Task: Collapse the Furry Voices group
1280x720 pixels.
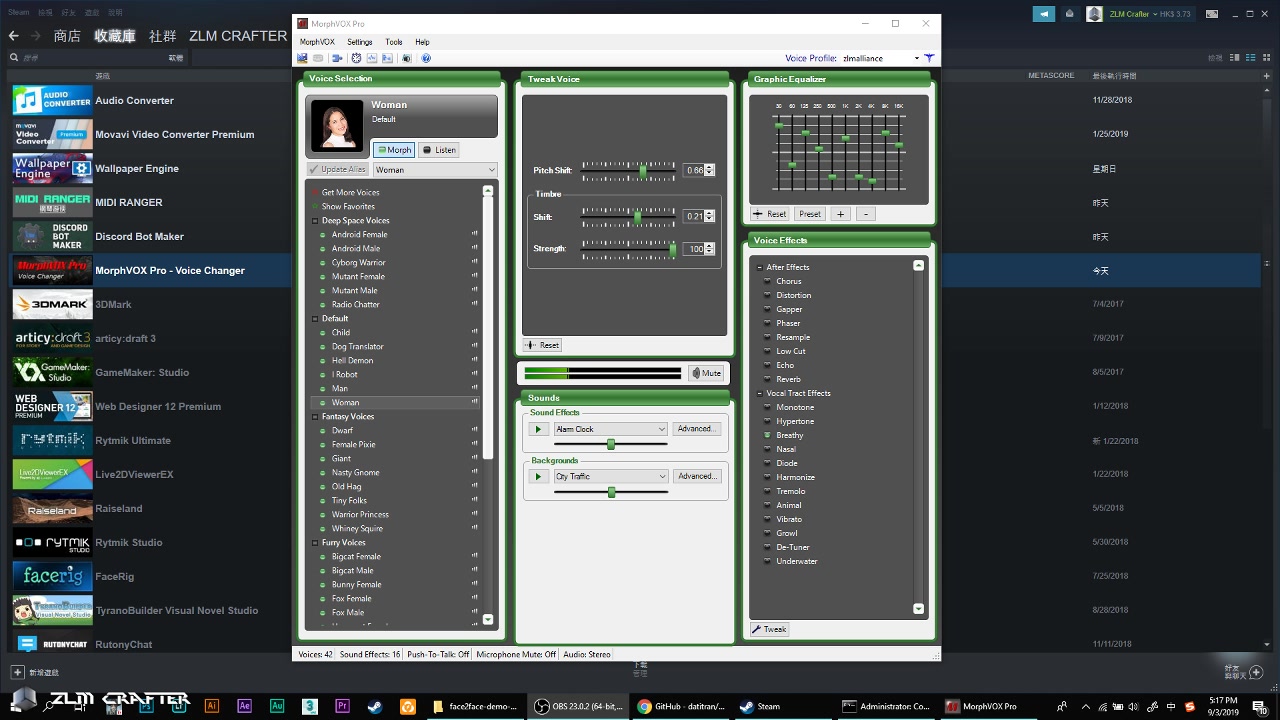Action: (x=315, y=543)
